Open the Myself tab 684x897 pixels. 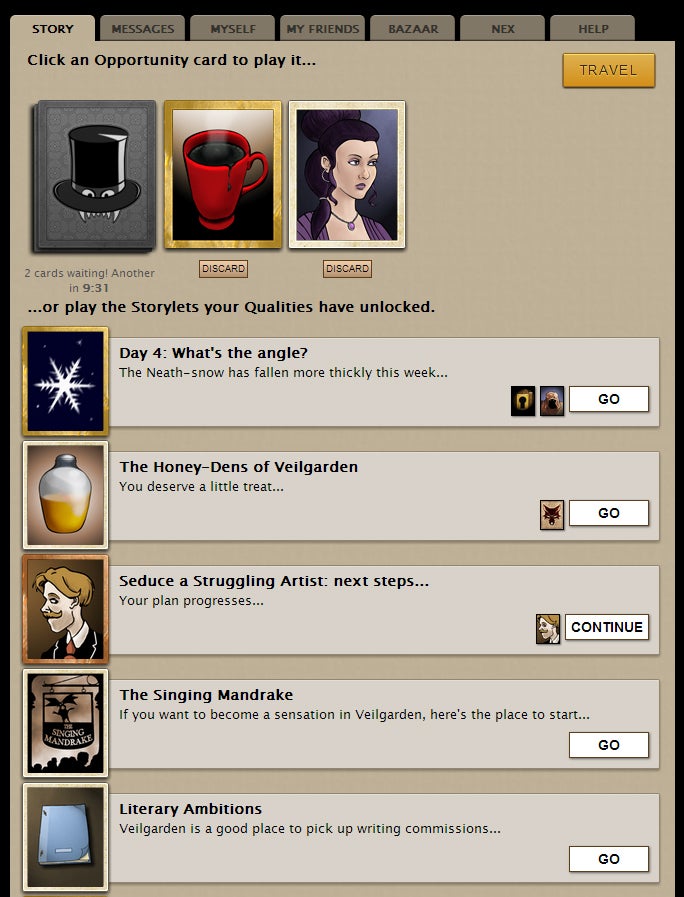point(233,29)
